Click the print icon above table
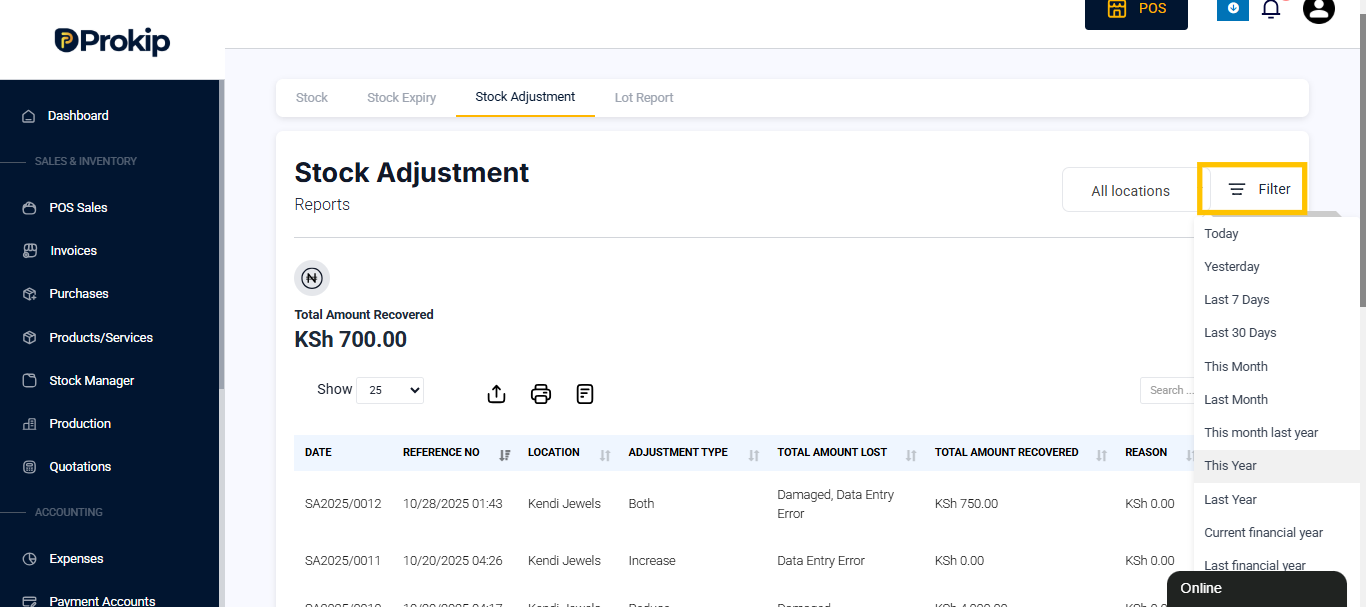 coord(541,394)
